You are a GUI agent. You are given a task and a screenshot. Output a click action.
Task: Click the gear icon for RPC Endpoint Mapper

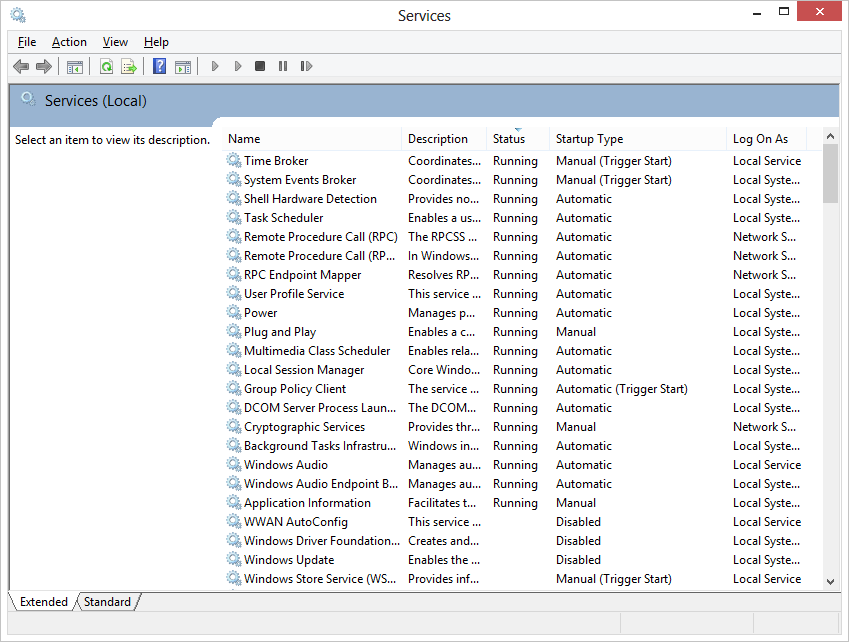click(x=234, y=274)
